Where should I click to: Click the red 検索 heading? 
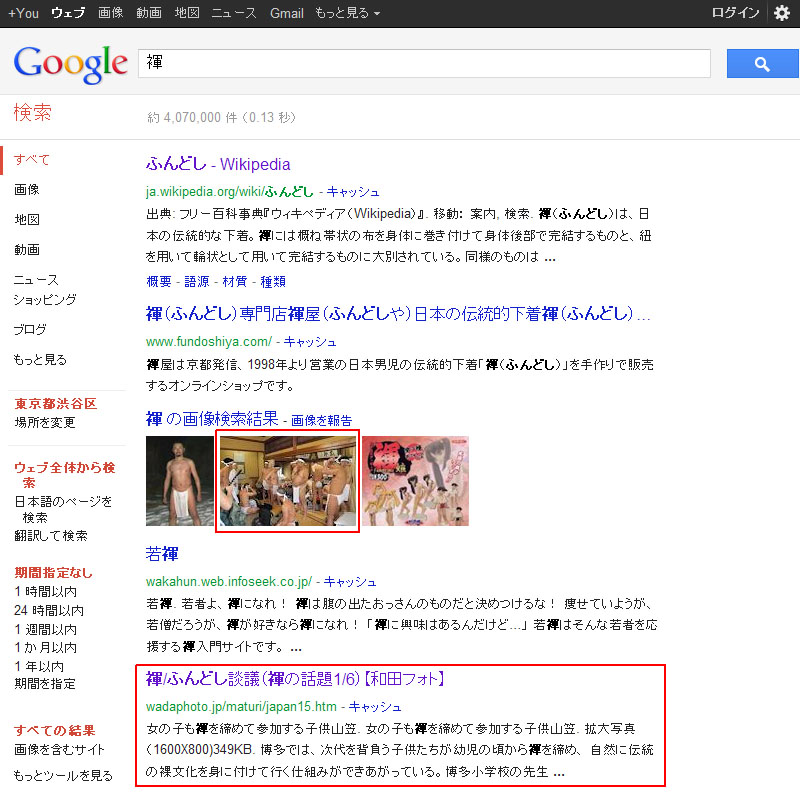tap(33, 113)
